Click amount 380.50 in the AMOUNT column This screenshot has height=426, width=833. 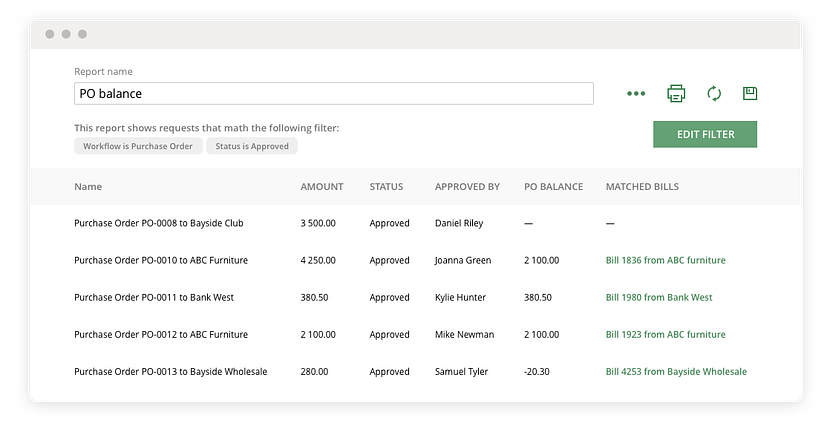314,297
